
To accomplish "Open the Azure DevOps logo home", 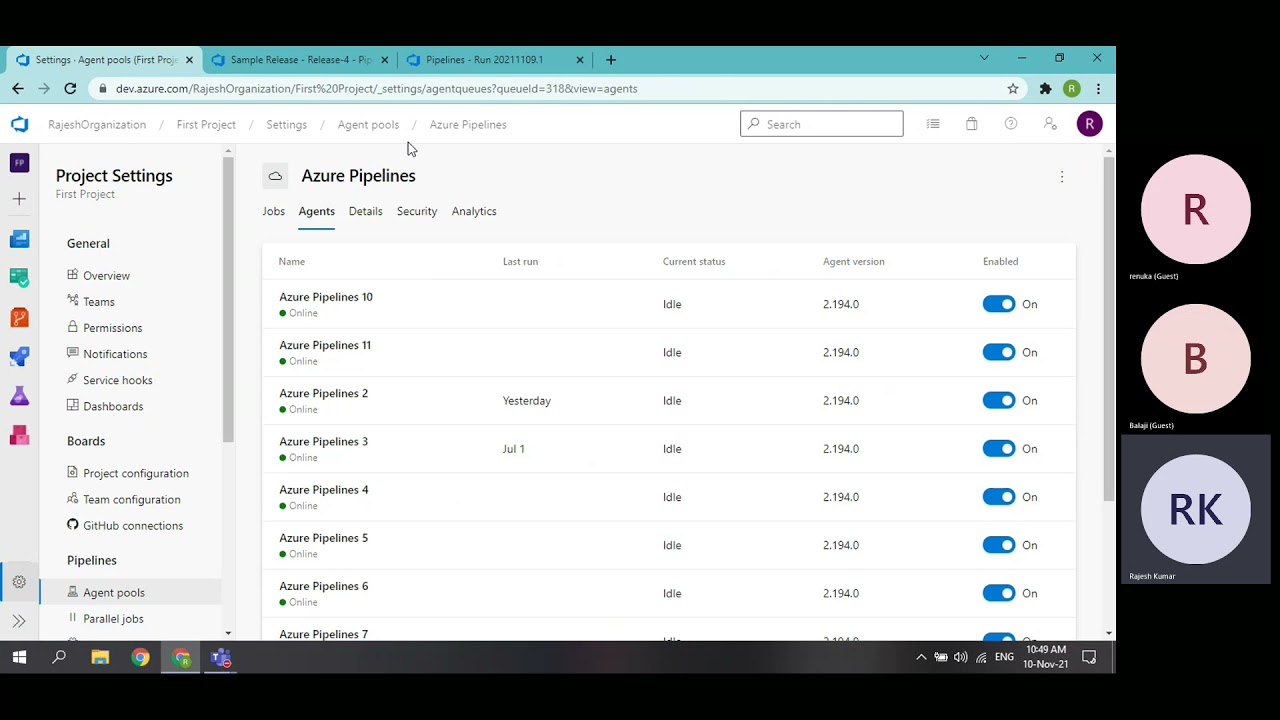I will pos(19,124).
